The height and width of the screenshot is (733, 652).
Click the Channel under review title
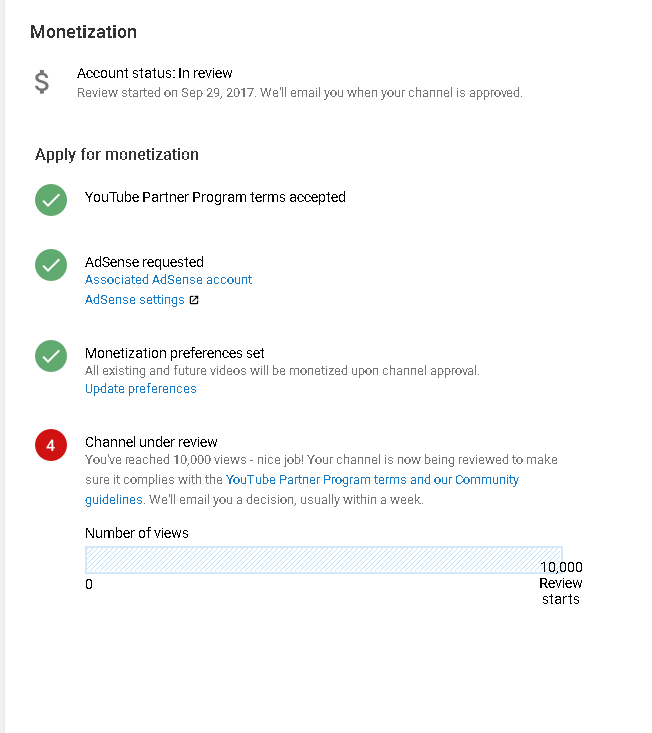point(151,442)
